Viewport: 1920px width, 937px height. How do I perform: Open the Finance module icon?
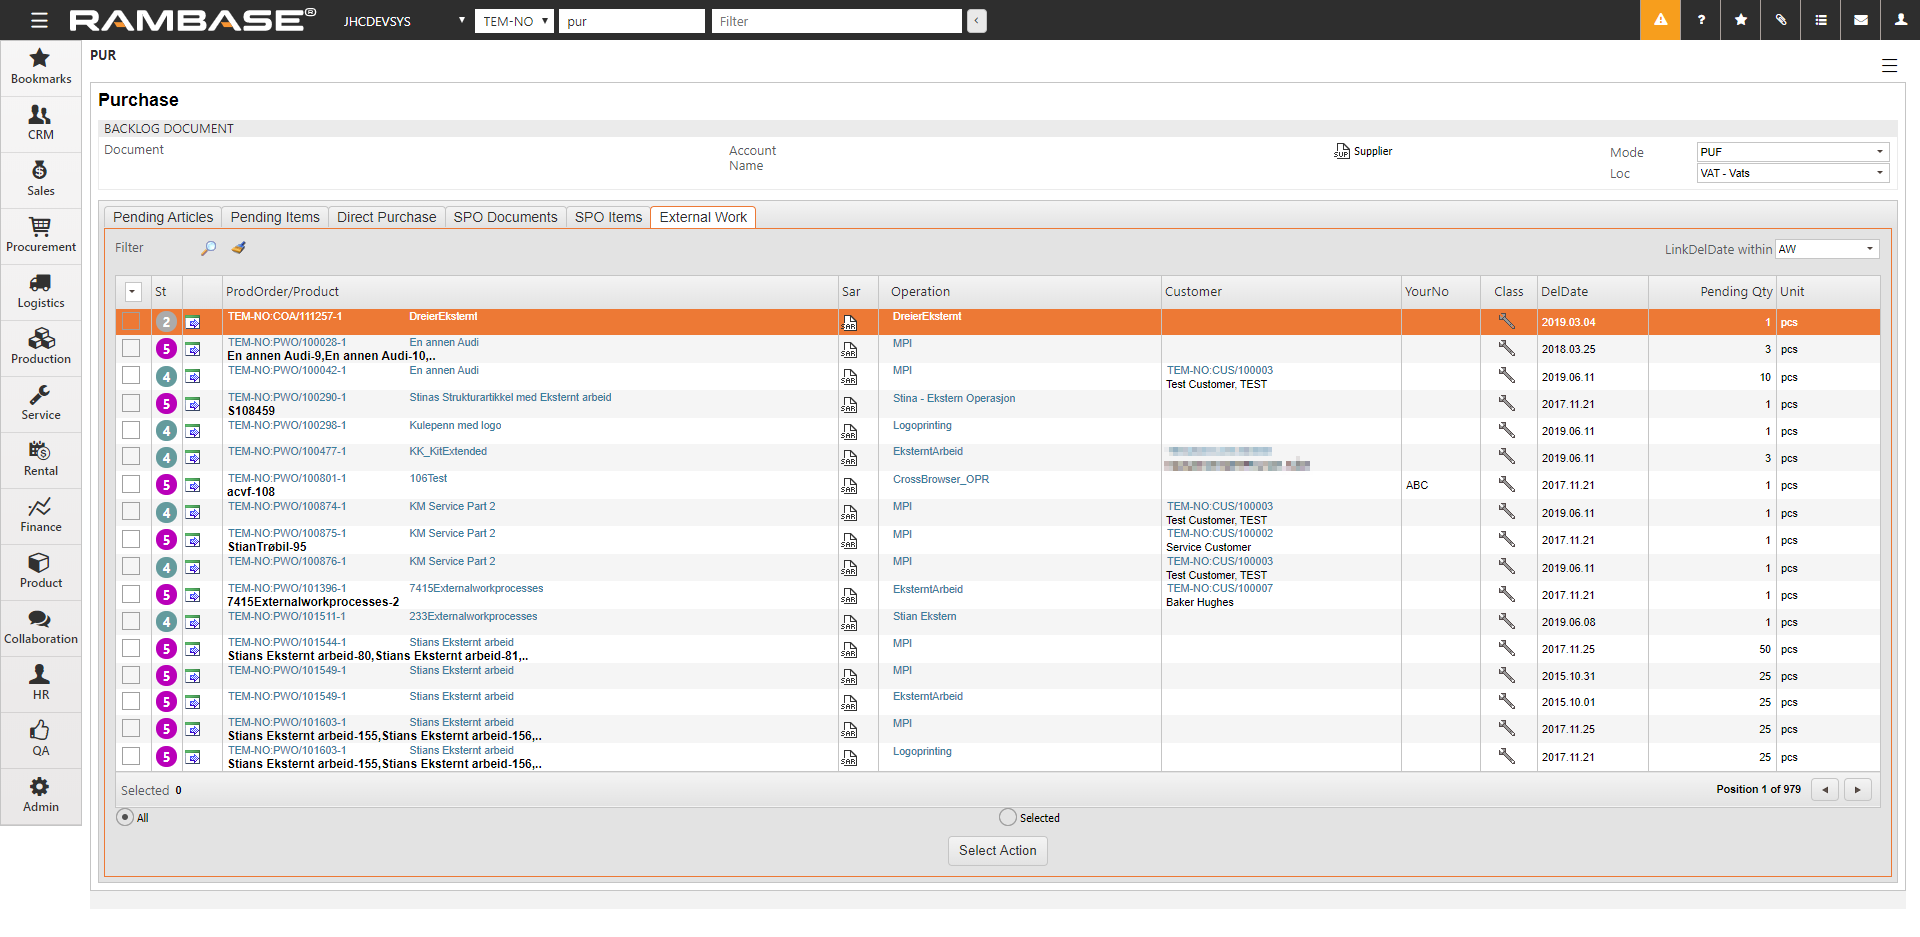coord(40,515)
